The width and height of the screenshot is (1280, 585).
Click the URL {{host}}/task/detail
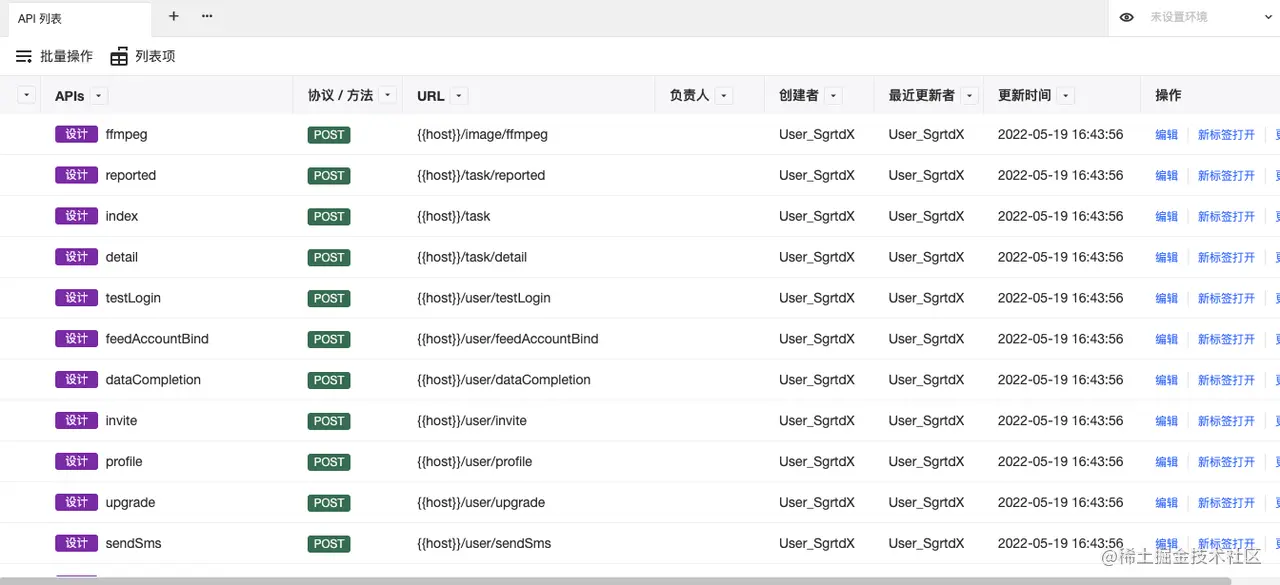[x=472, y=257]
